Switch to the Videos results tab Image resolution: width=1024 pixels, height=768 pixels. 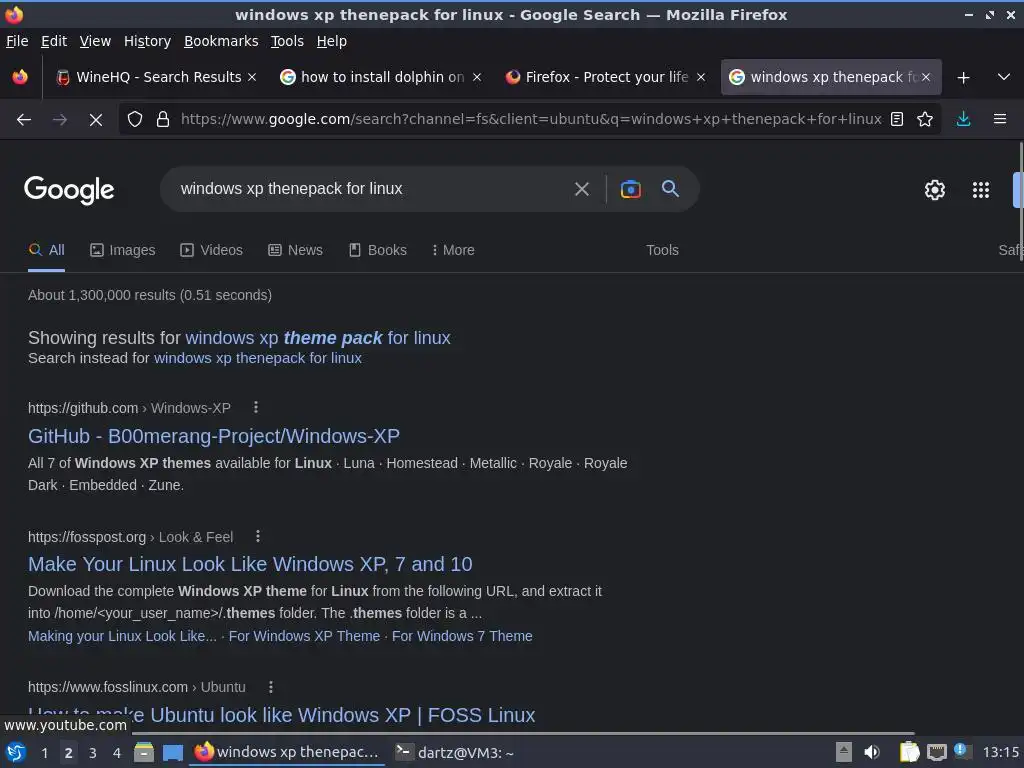212,250
